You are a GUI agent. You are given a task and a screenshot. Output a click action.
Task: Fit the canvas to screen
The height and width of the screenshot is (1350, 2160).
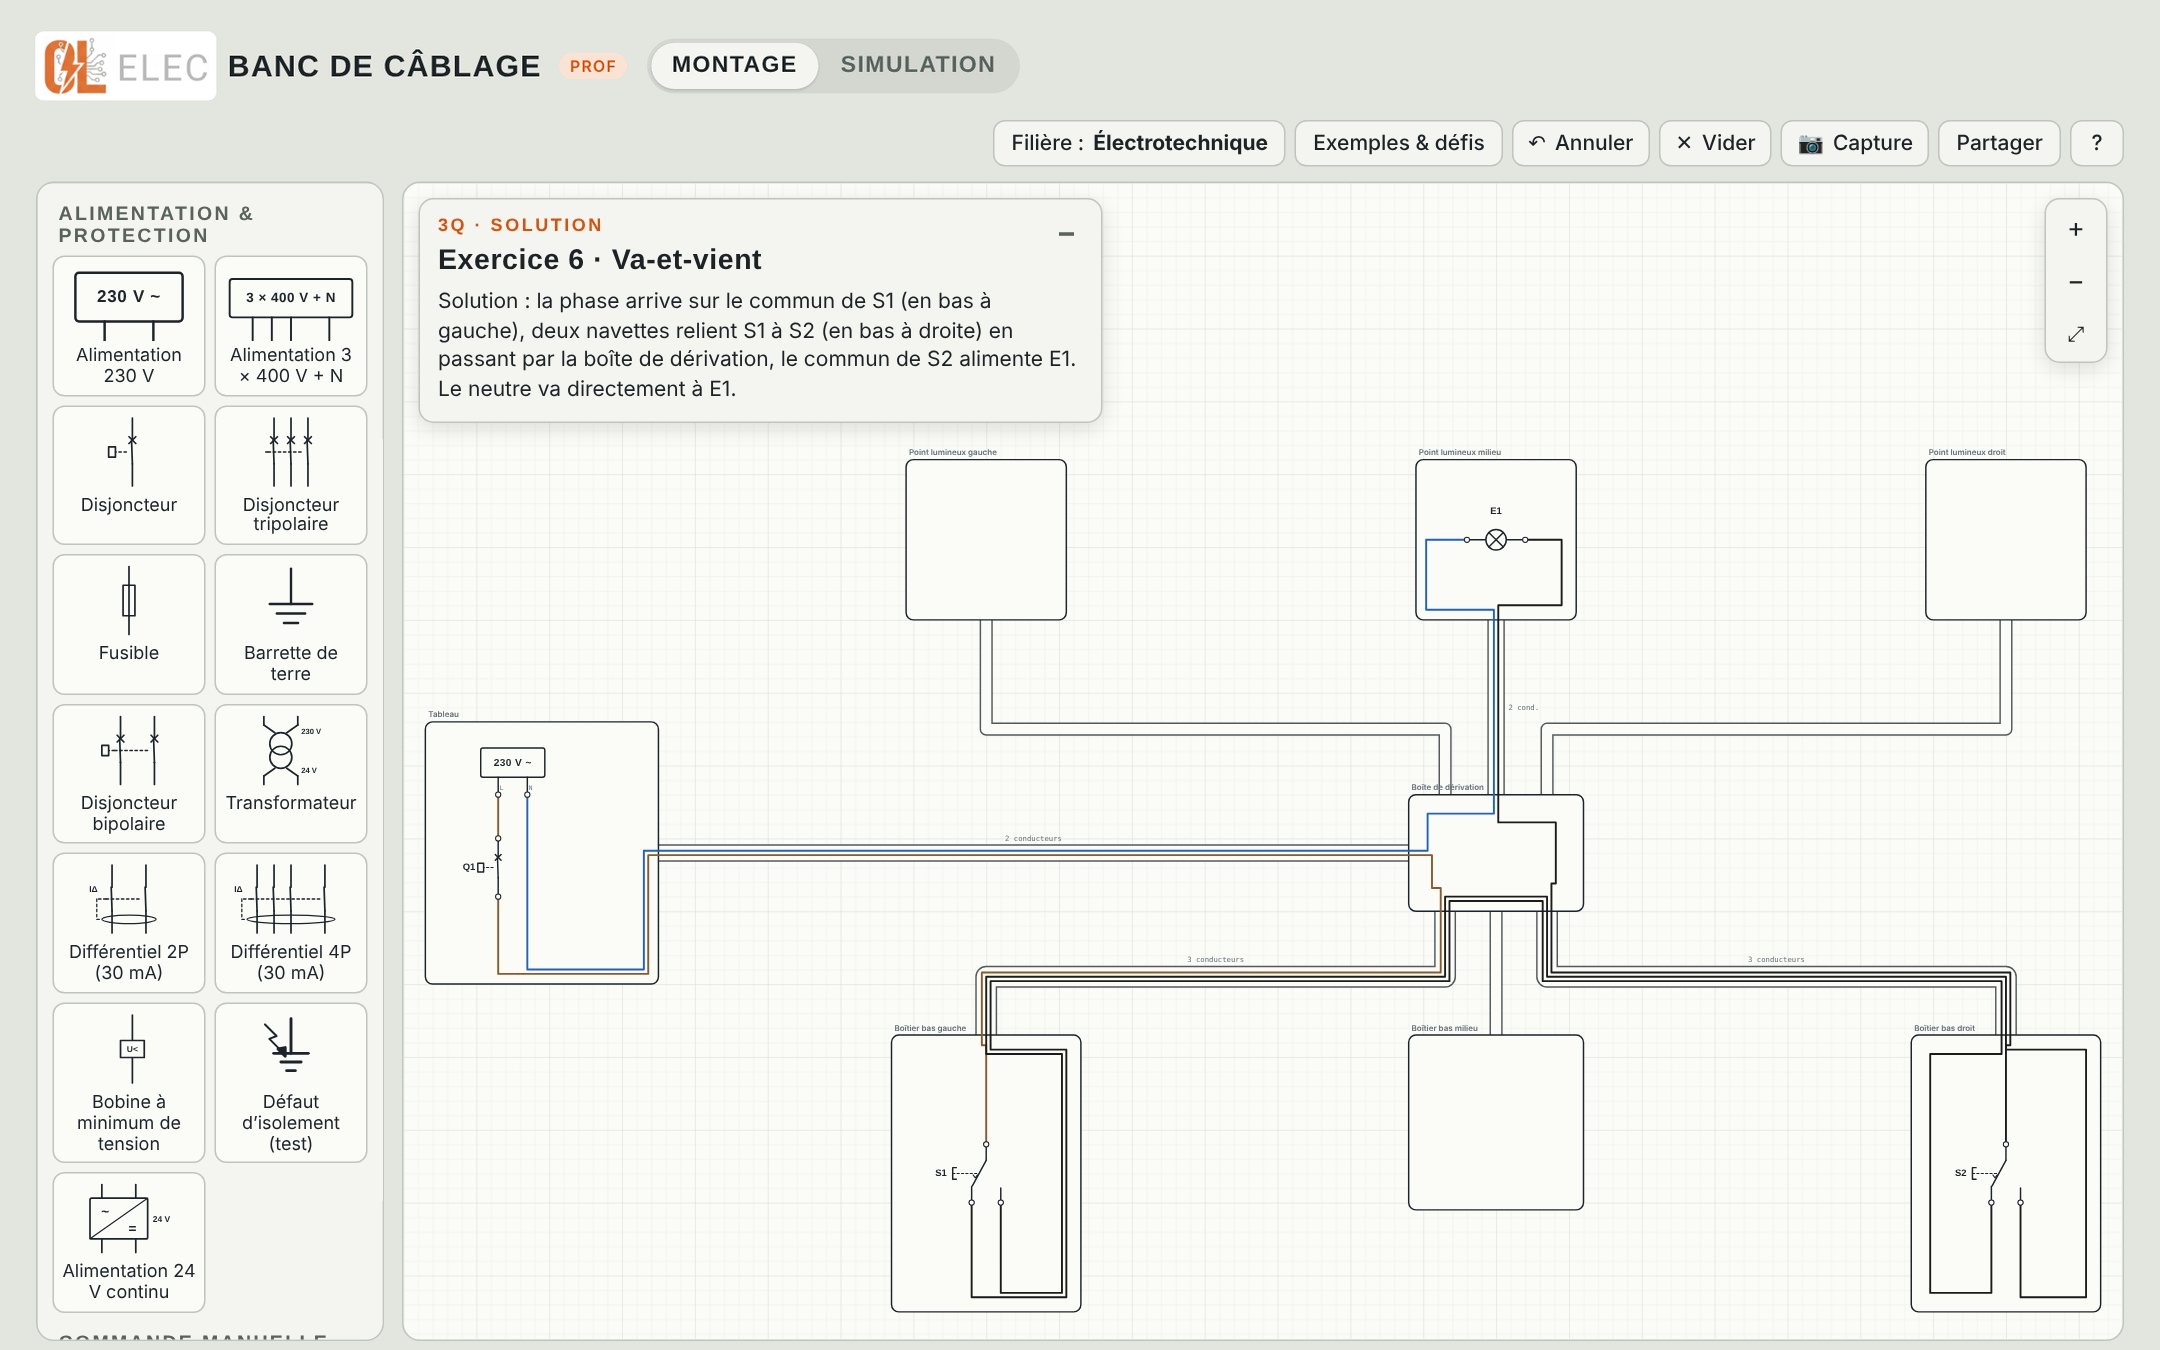(x=2076, y=334)
